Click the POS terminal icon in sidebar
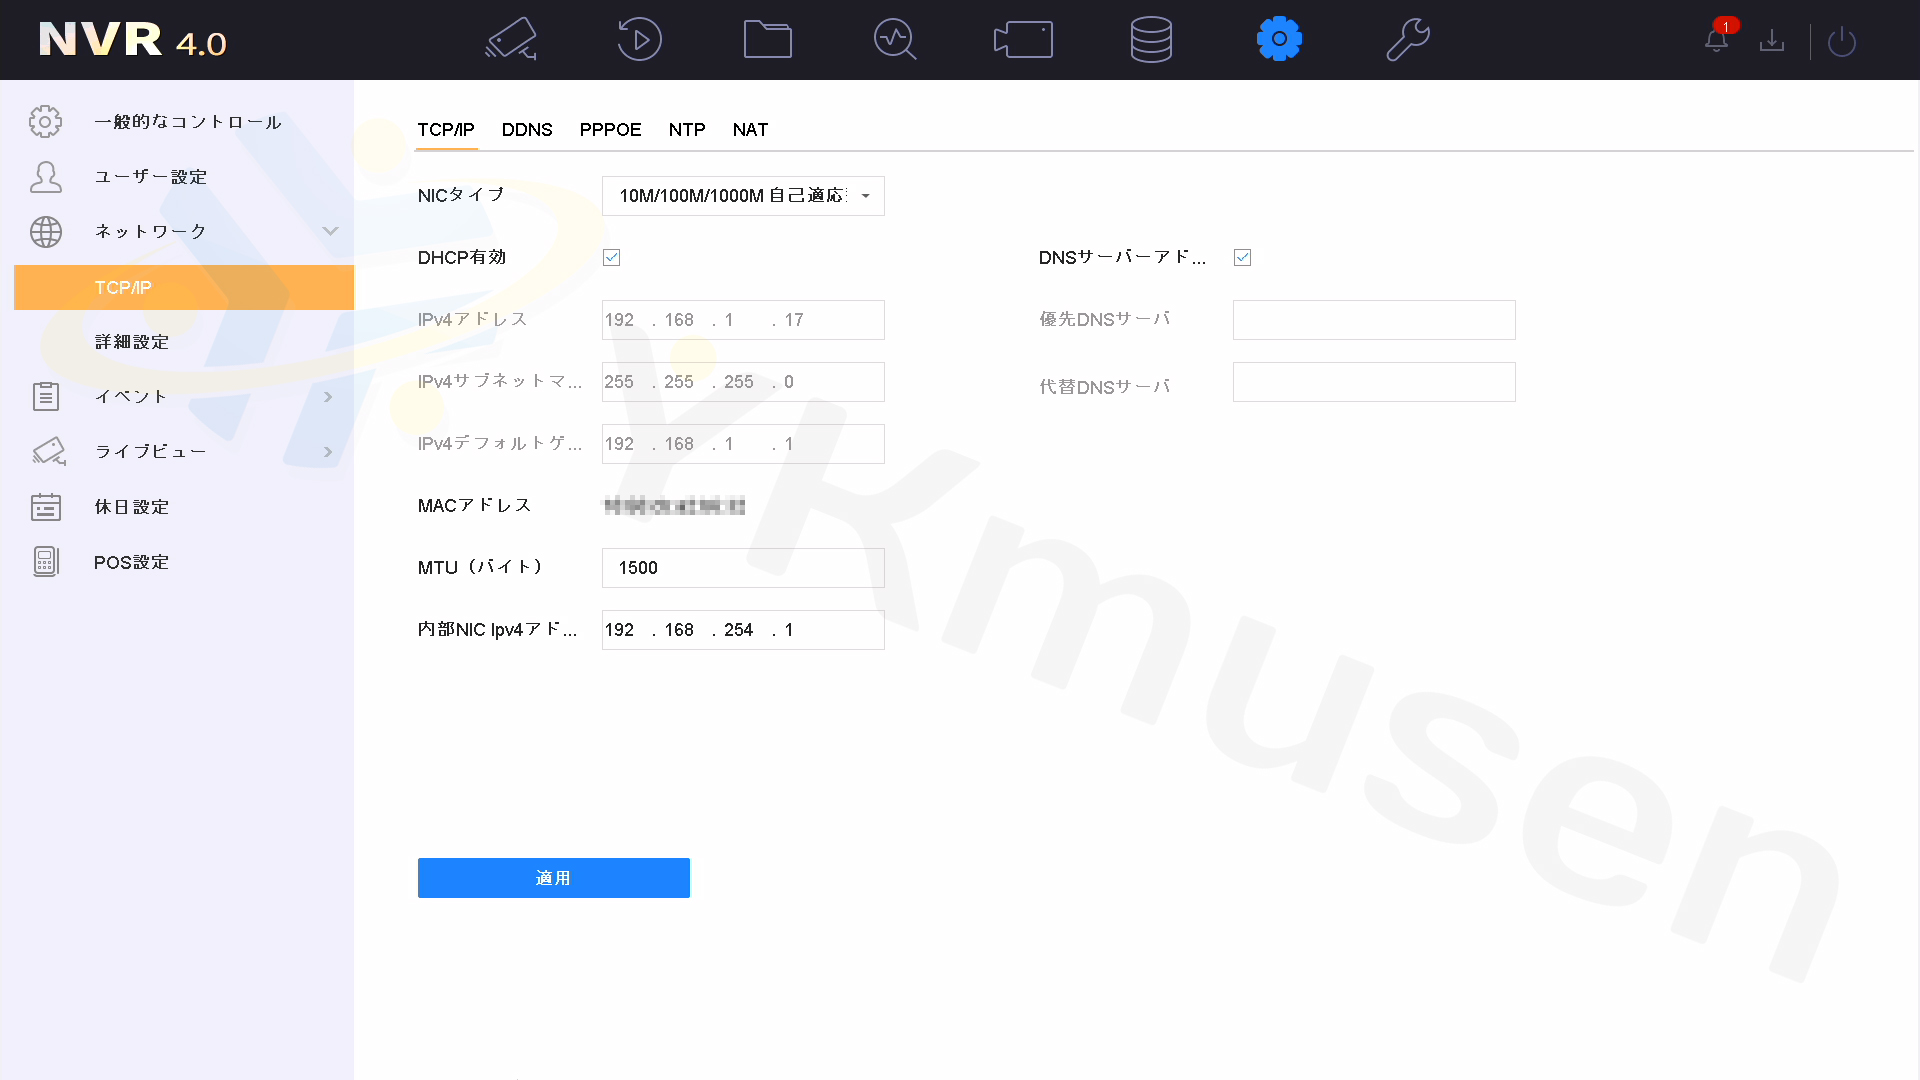The height and width of the screenshot is (1080, 1920). coord(45,562)
